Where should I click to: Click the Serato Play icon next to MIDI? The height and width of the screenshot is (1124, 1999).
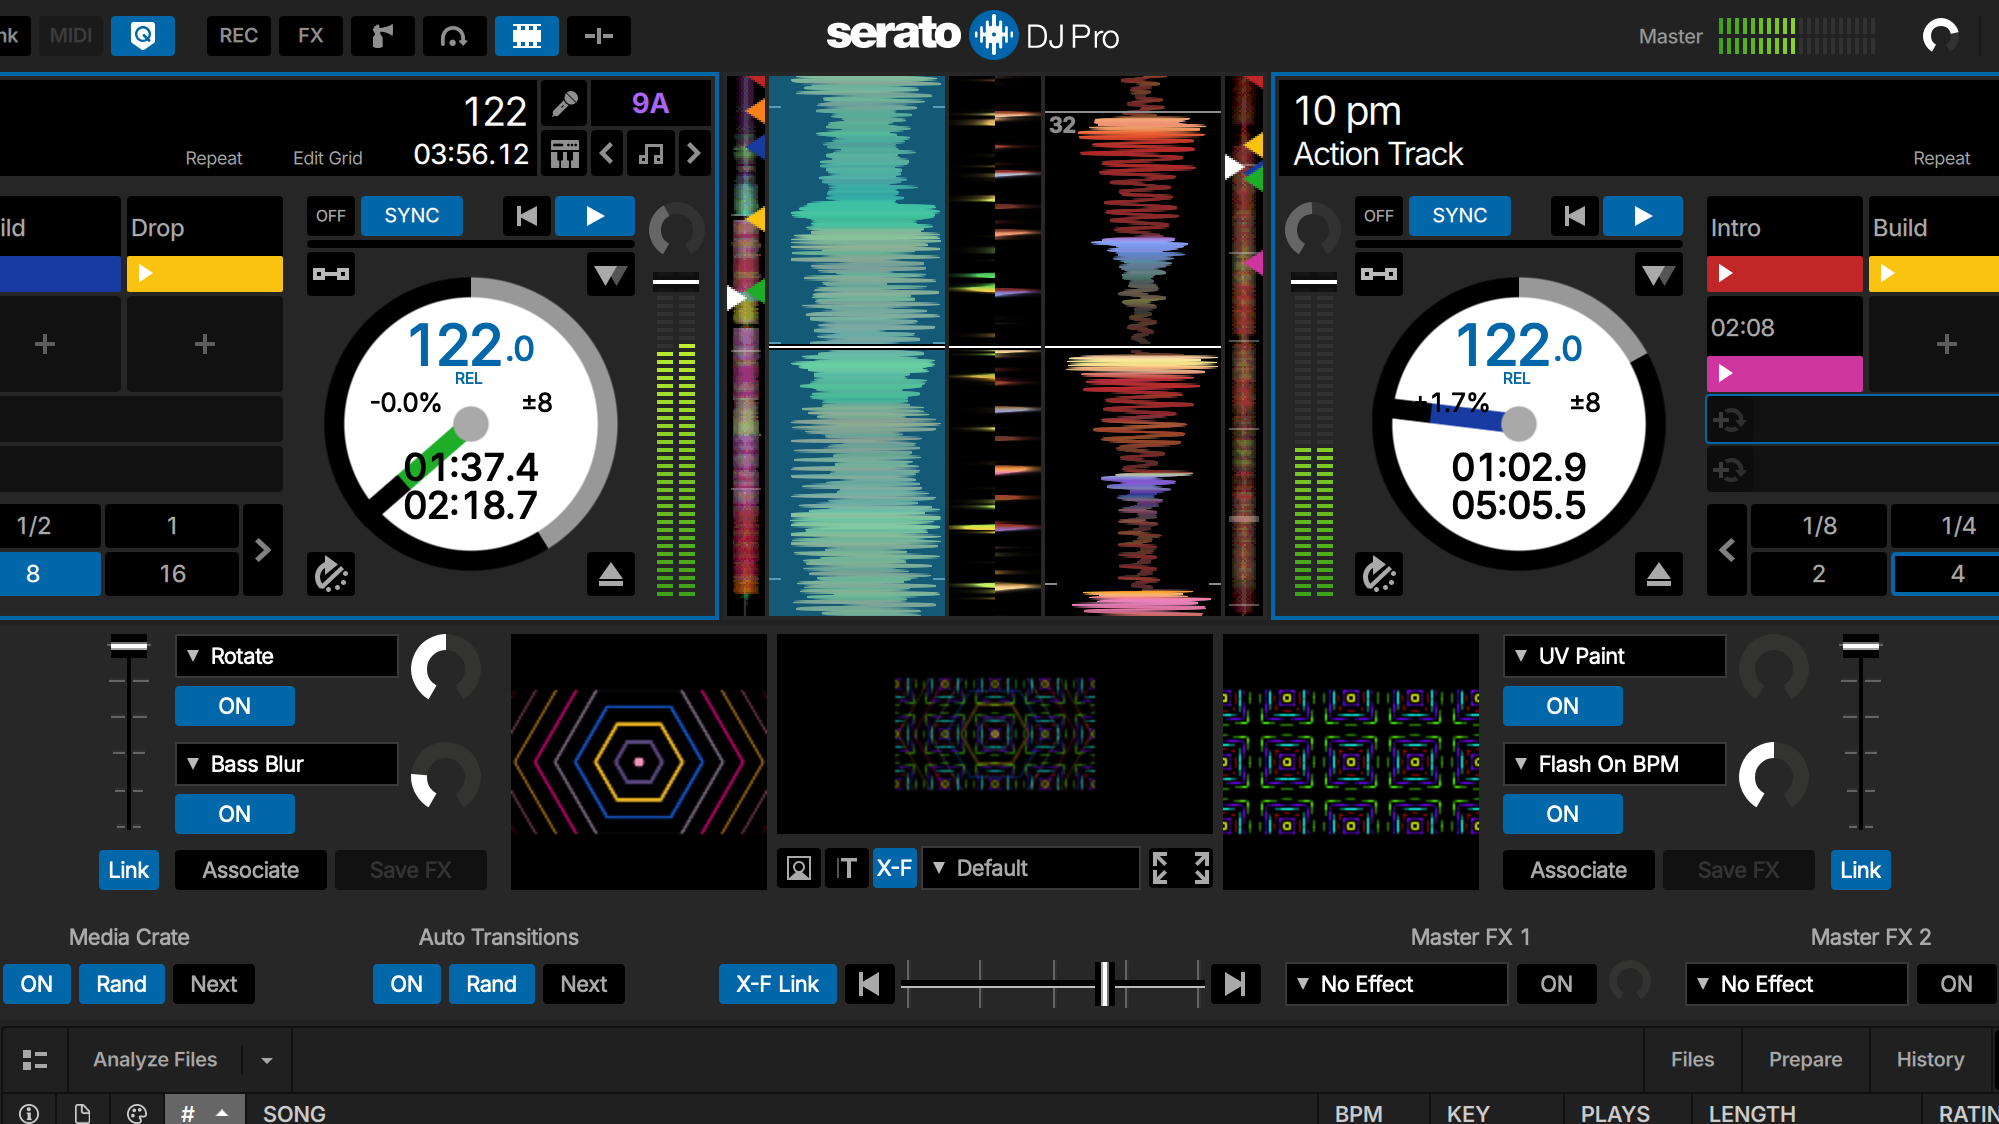143,36
